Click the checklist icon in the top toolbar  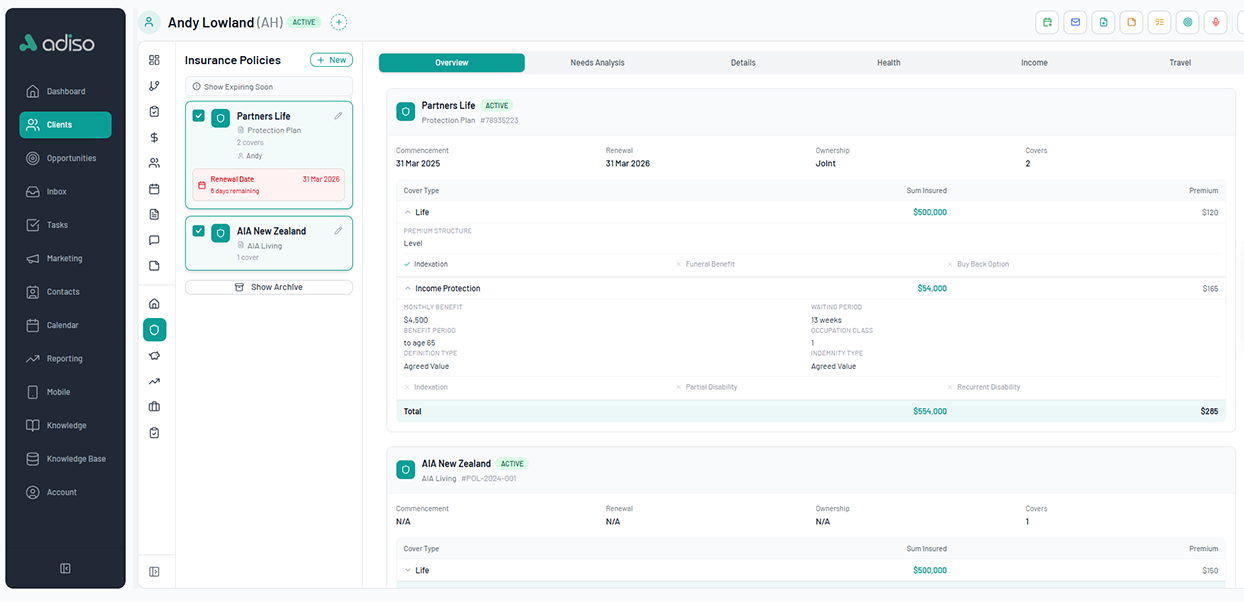click(1159, 21)
